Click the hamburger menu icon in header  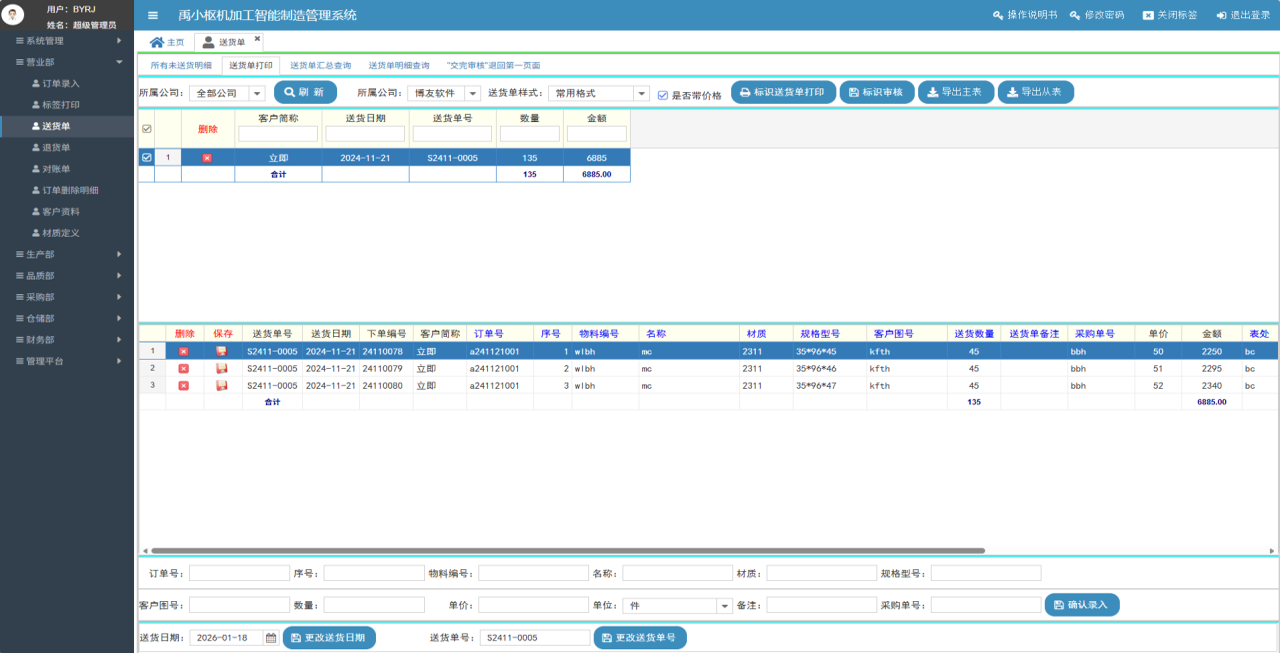click(x=152, y=15)
